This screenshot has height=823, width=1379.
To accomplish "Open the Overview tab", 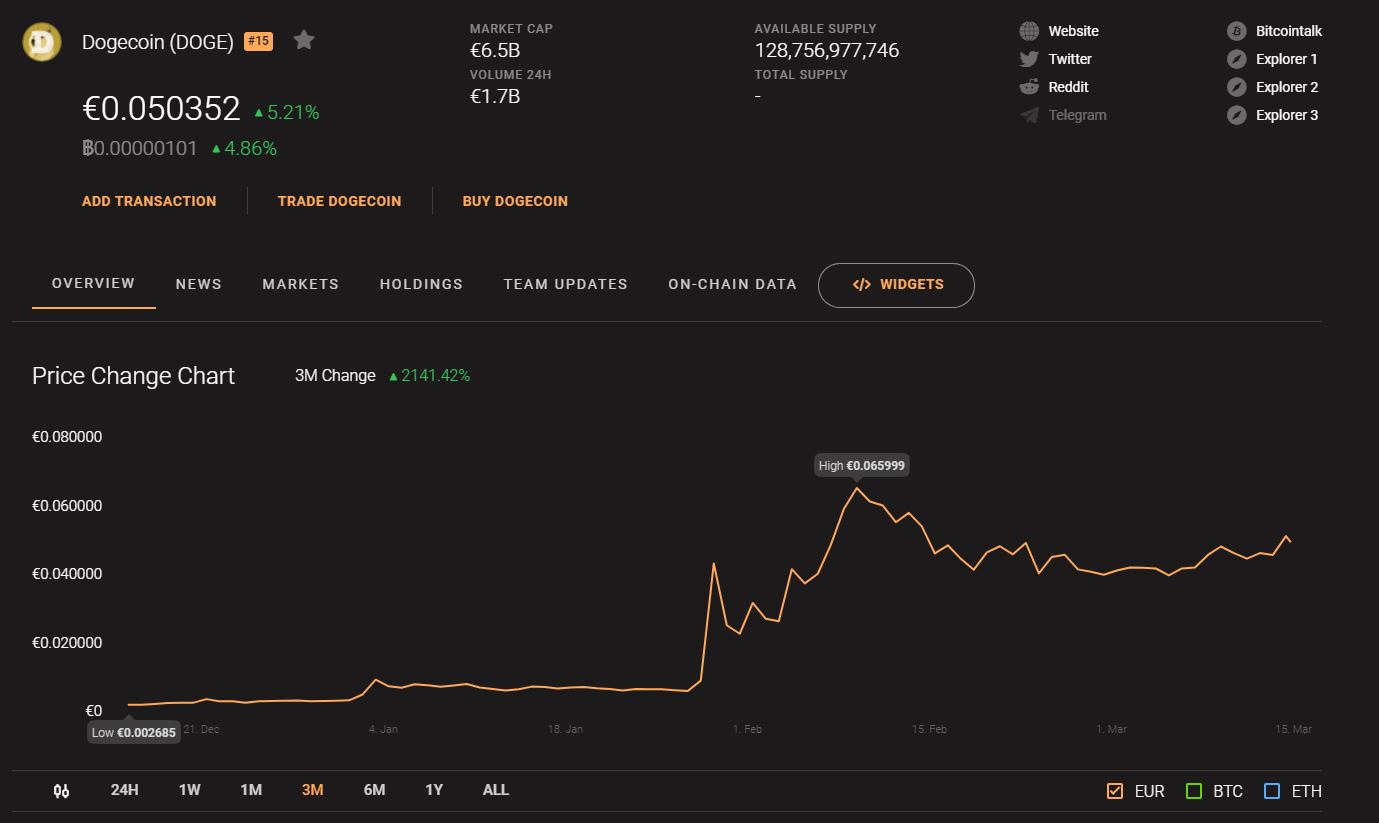I will (93, 284).
